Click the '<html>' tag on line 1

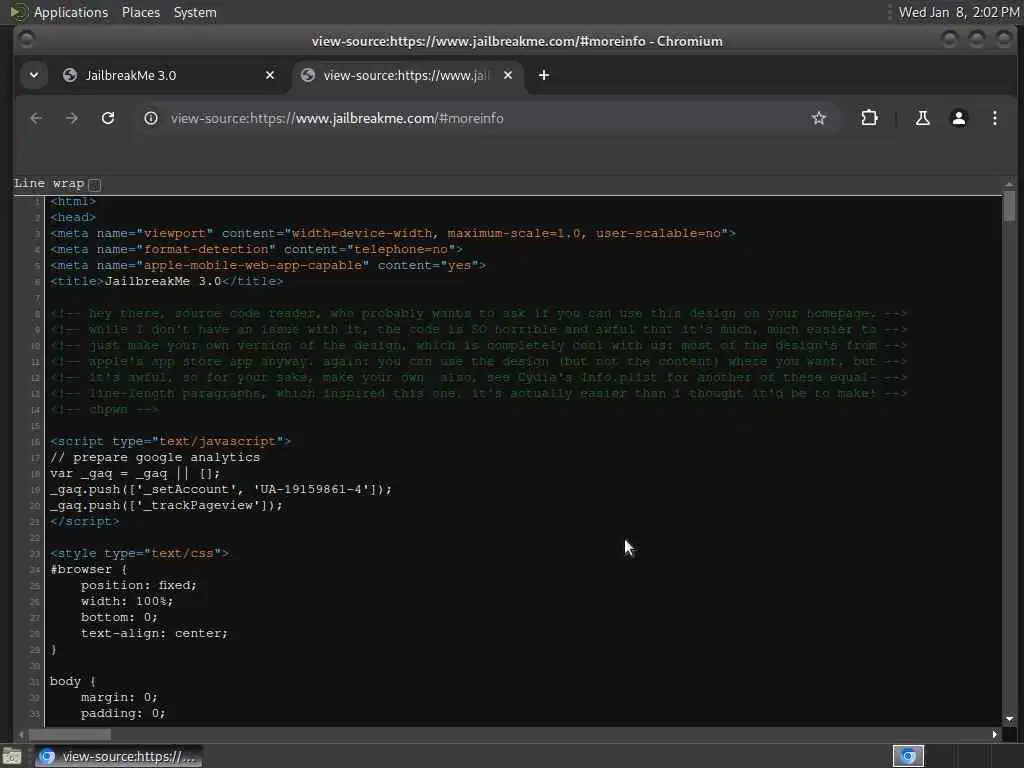tap(73, 201)
